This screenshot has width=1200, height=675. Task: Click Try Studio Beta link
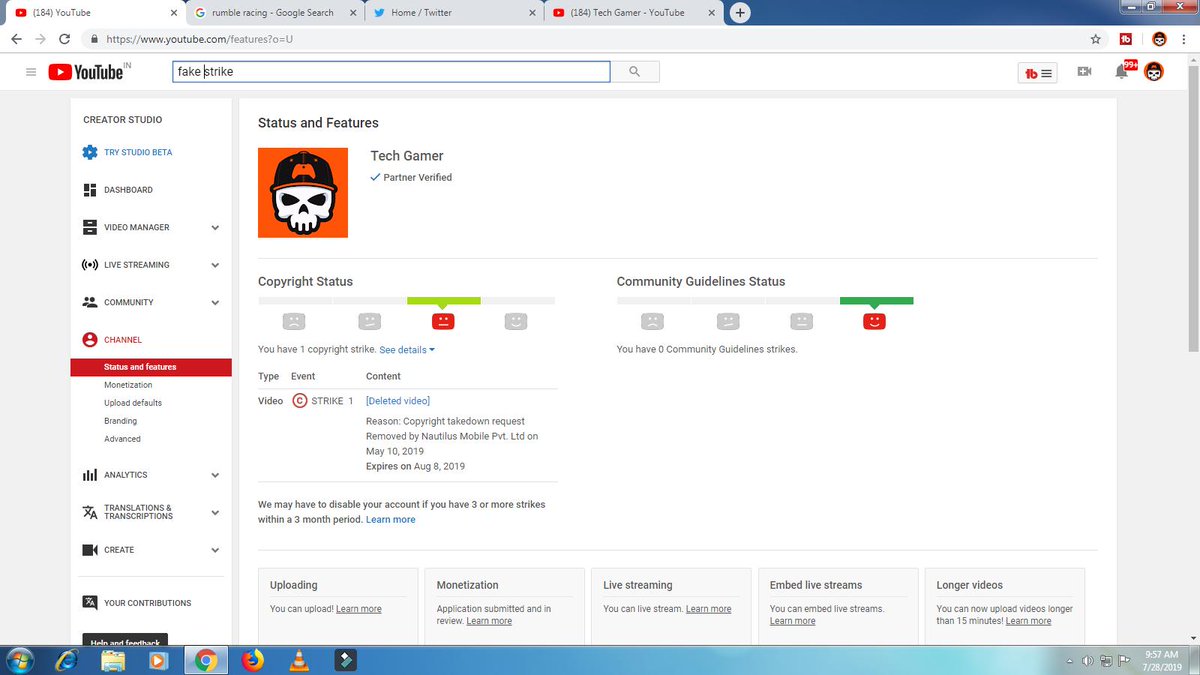(138, 153)
